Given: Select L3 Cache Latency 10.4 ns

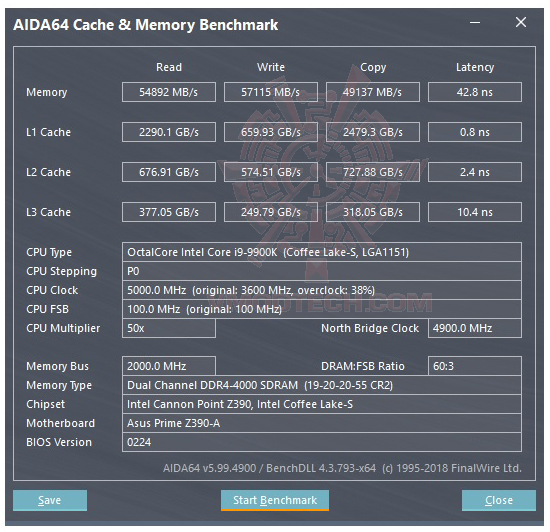Looking at the screenshot, I should coord(475,212).
